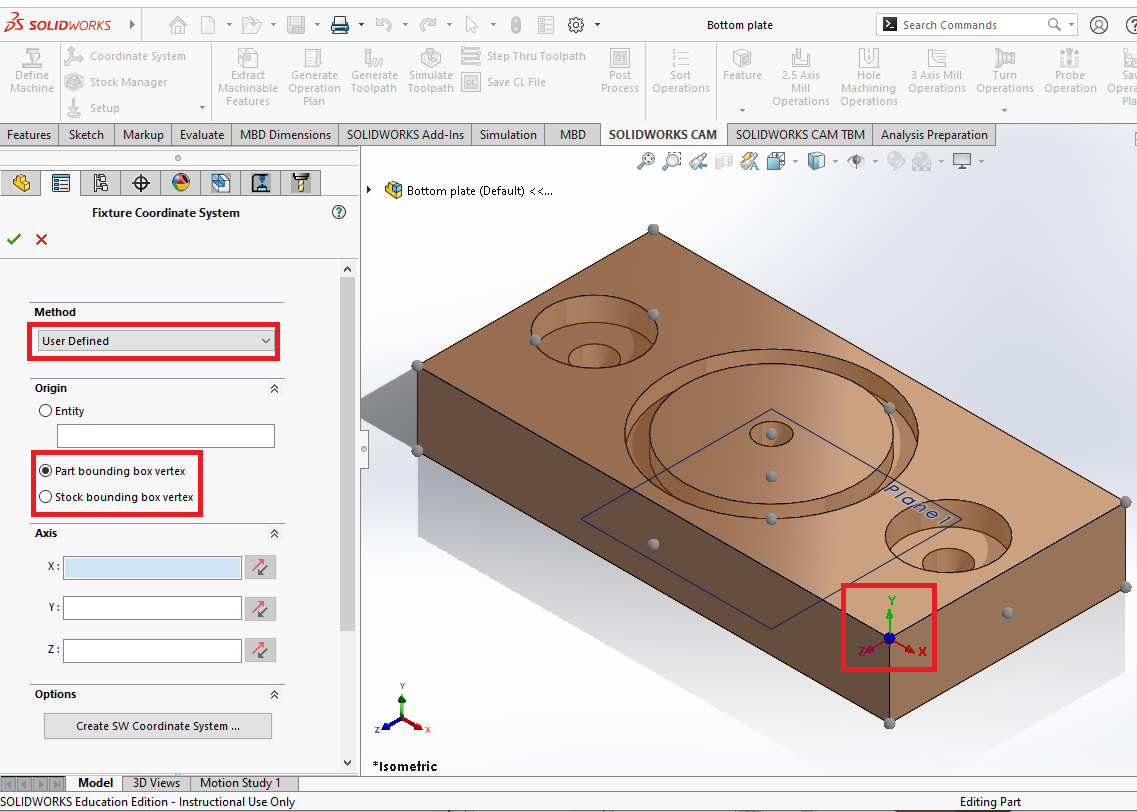Accept with the green checkmark
The width and height of the screenshot is (1137, 812).
coord(14,239)
